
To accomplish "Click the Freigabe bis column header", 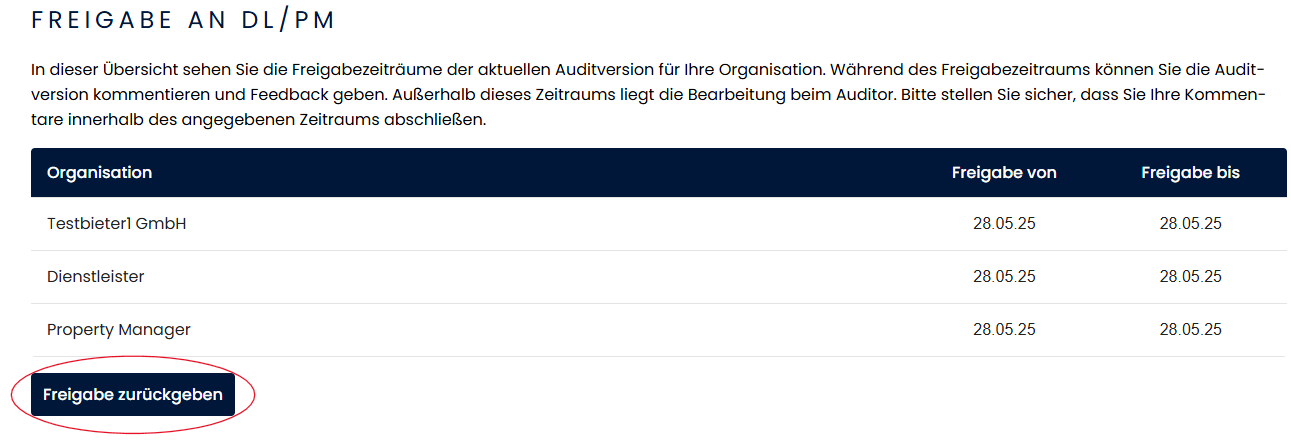I will pos(1190,173).
